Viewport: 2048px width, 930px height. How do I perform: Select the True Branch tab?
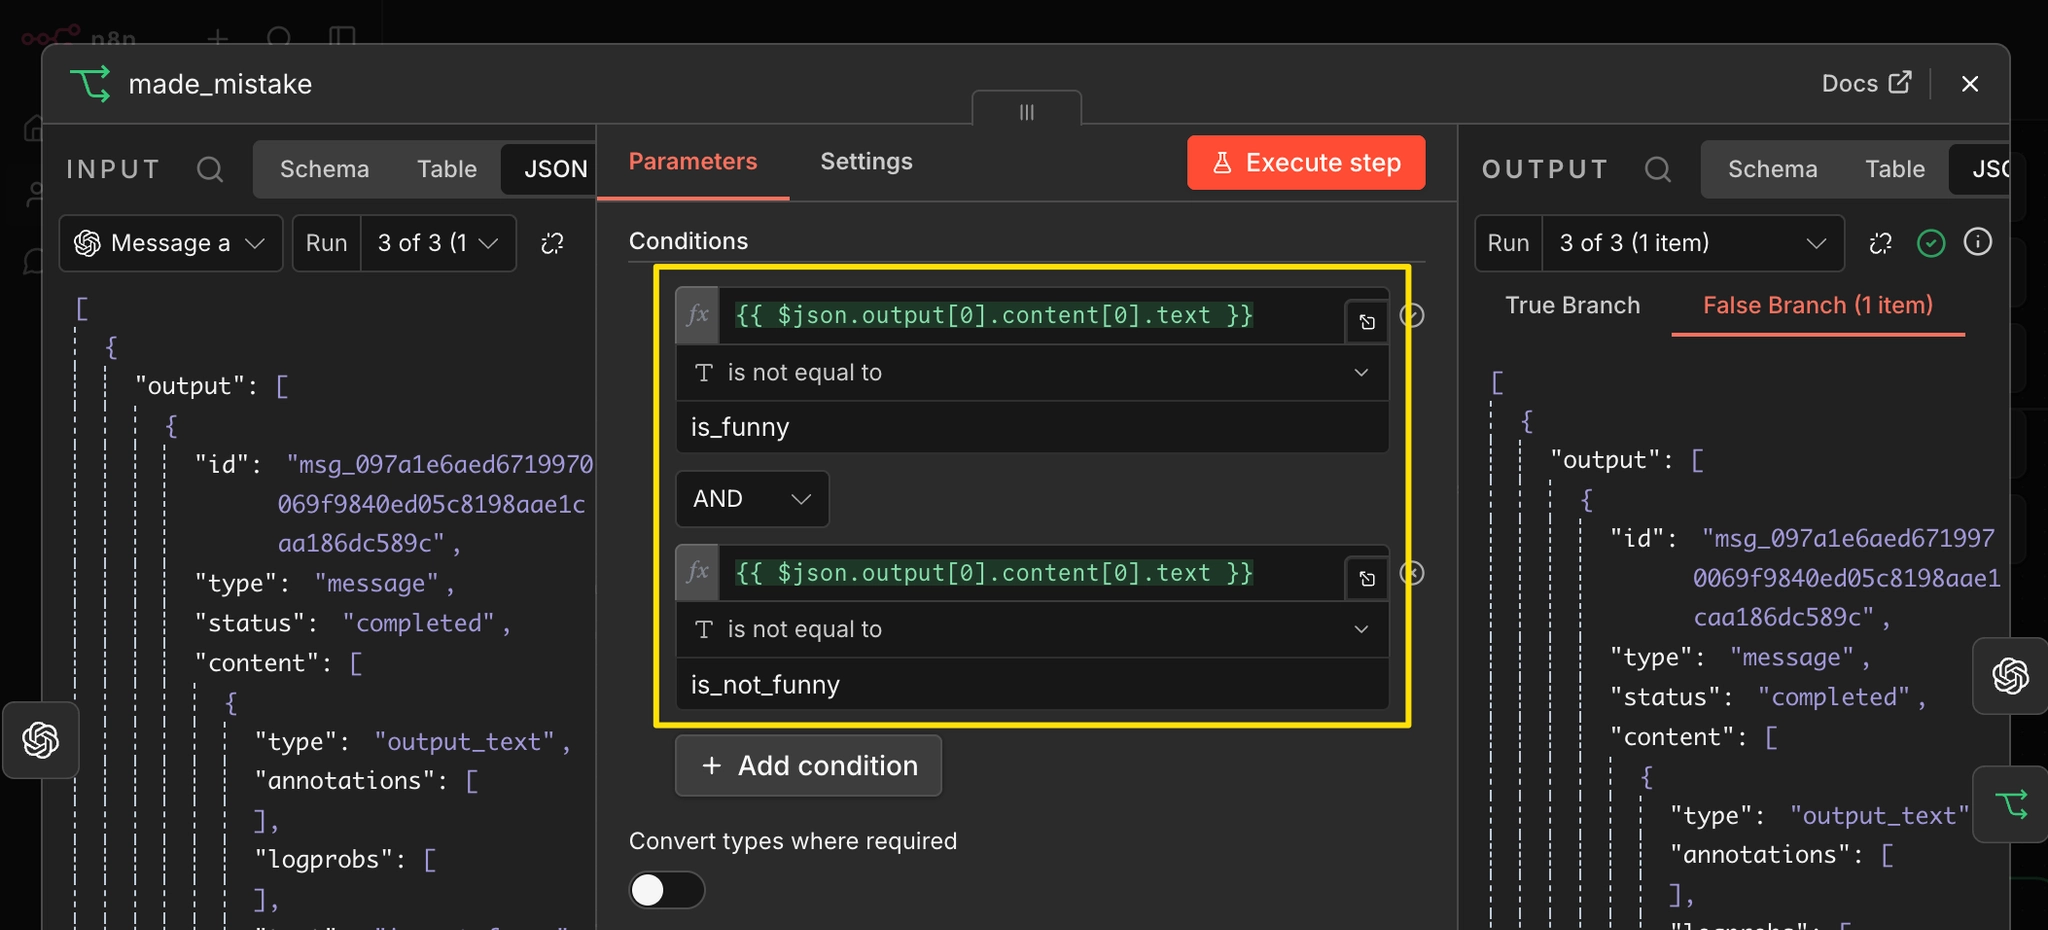1572,305
